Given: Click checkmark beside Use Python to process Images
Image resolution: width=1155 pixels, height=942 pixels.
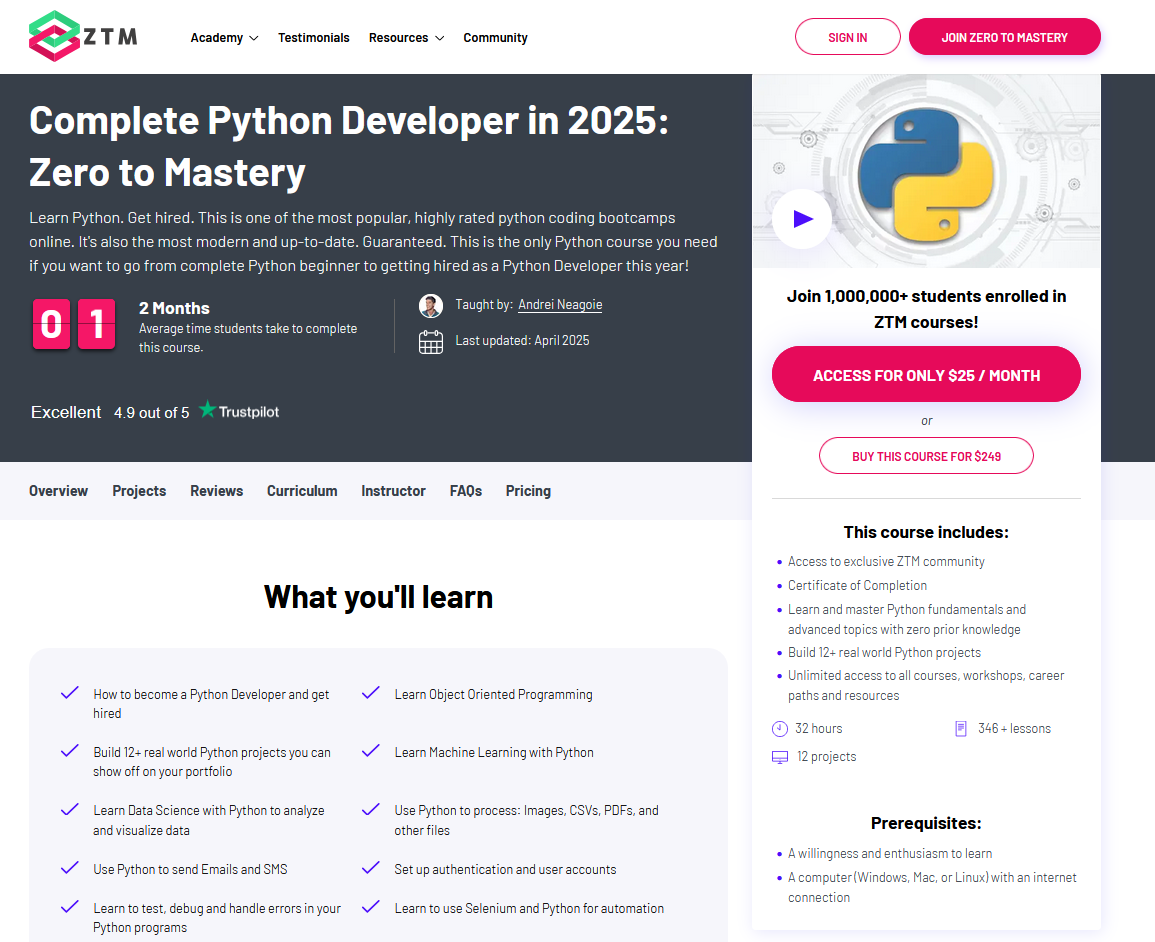Looking at the screenshot, I should 371,809.
